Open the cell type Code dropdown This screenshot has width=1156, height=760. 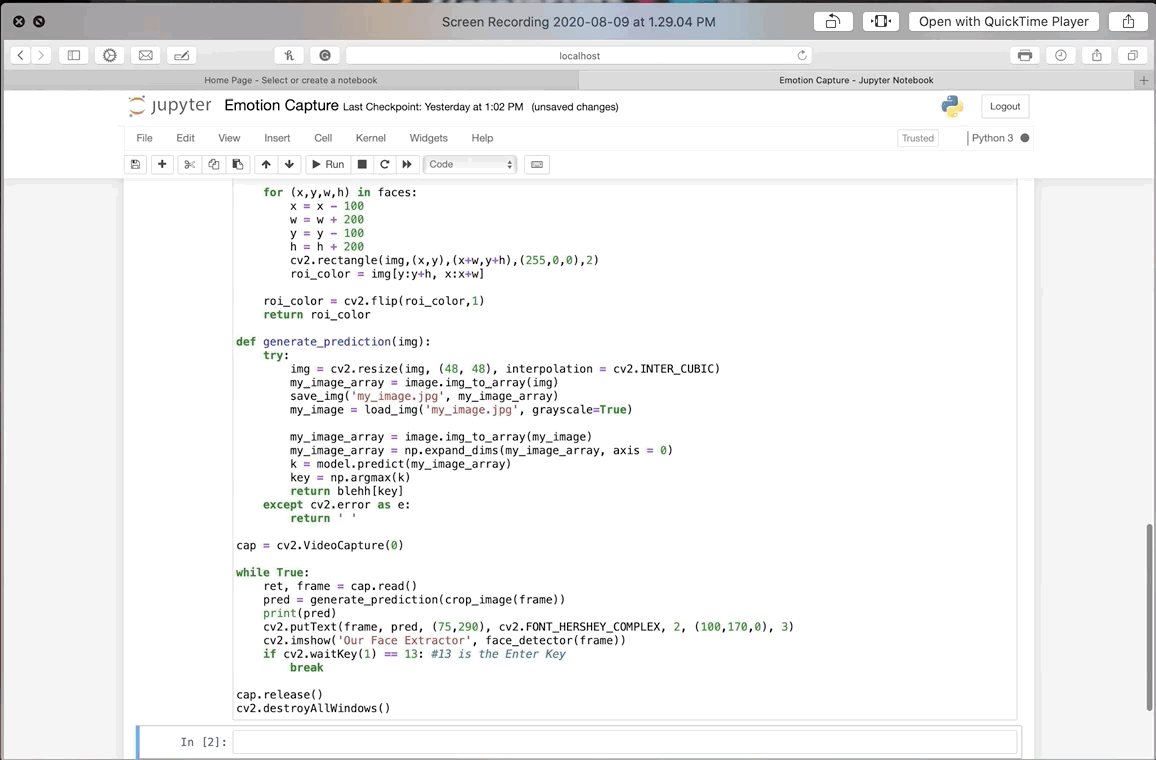(470, 164)
